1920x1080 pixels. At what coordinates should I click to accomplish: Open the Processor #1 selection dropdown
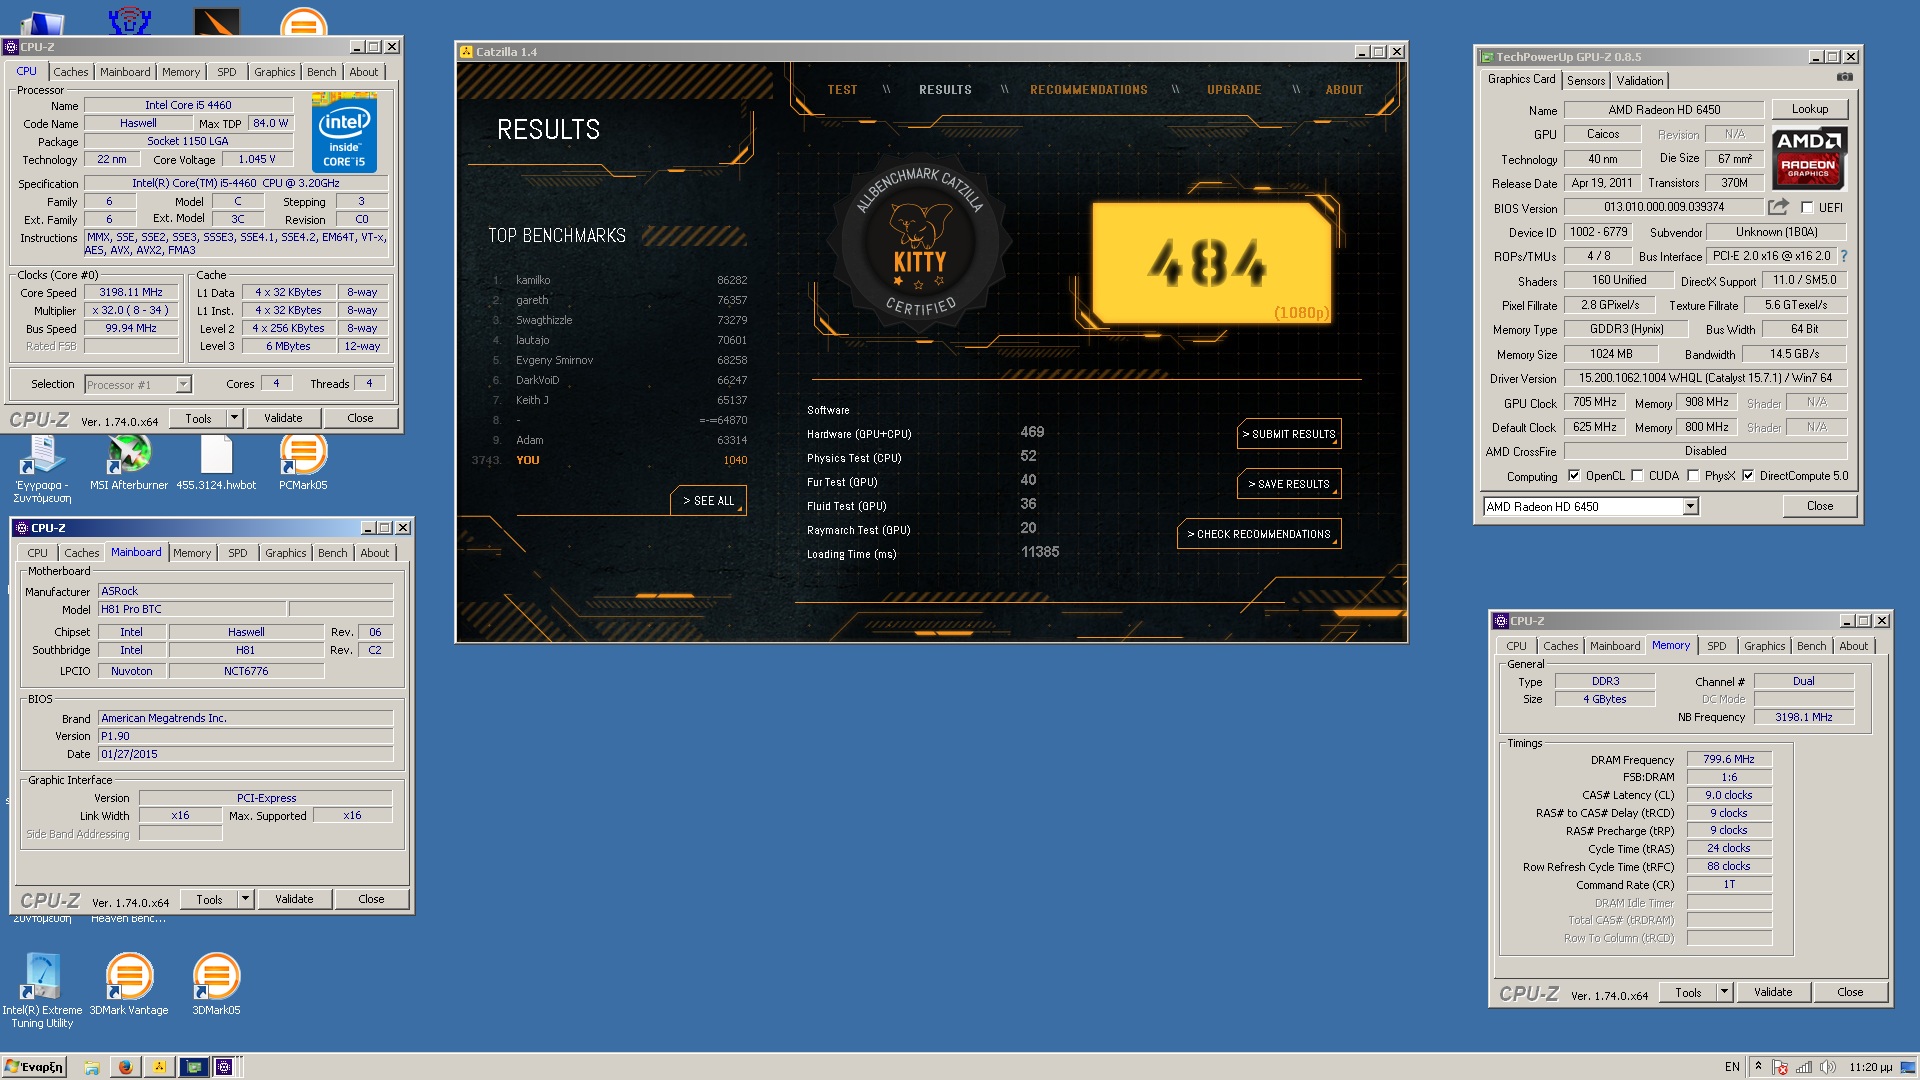point(183,385)
